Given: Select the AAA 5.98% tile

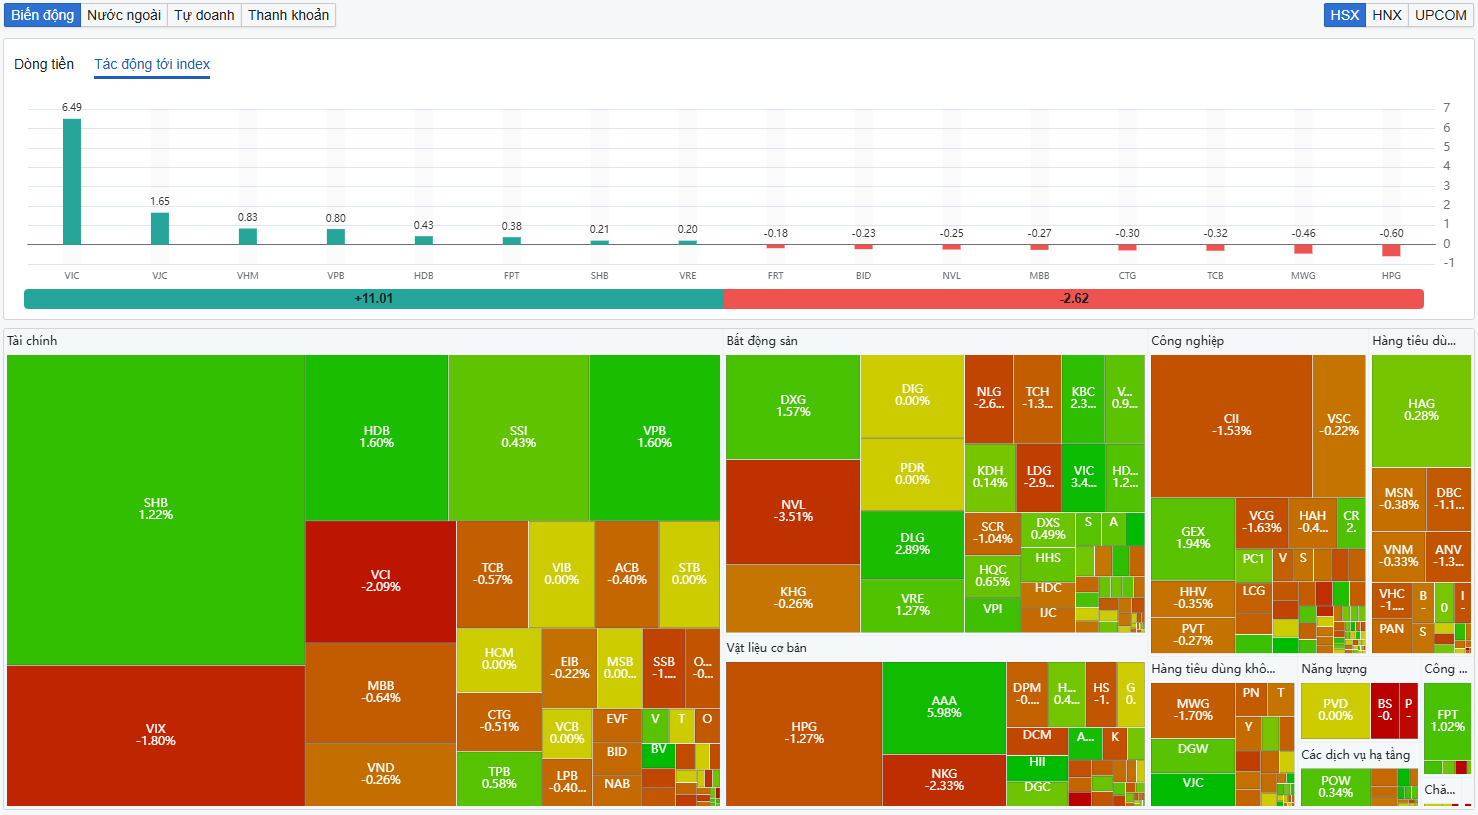Looking at the screenshot, I should click(x=944, y=707).
